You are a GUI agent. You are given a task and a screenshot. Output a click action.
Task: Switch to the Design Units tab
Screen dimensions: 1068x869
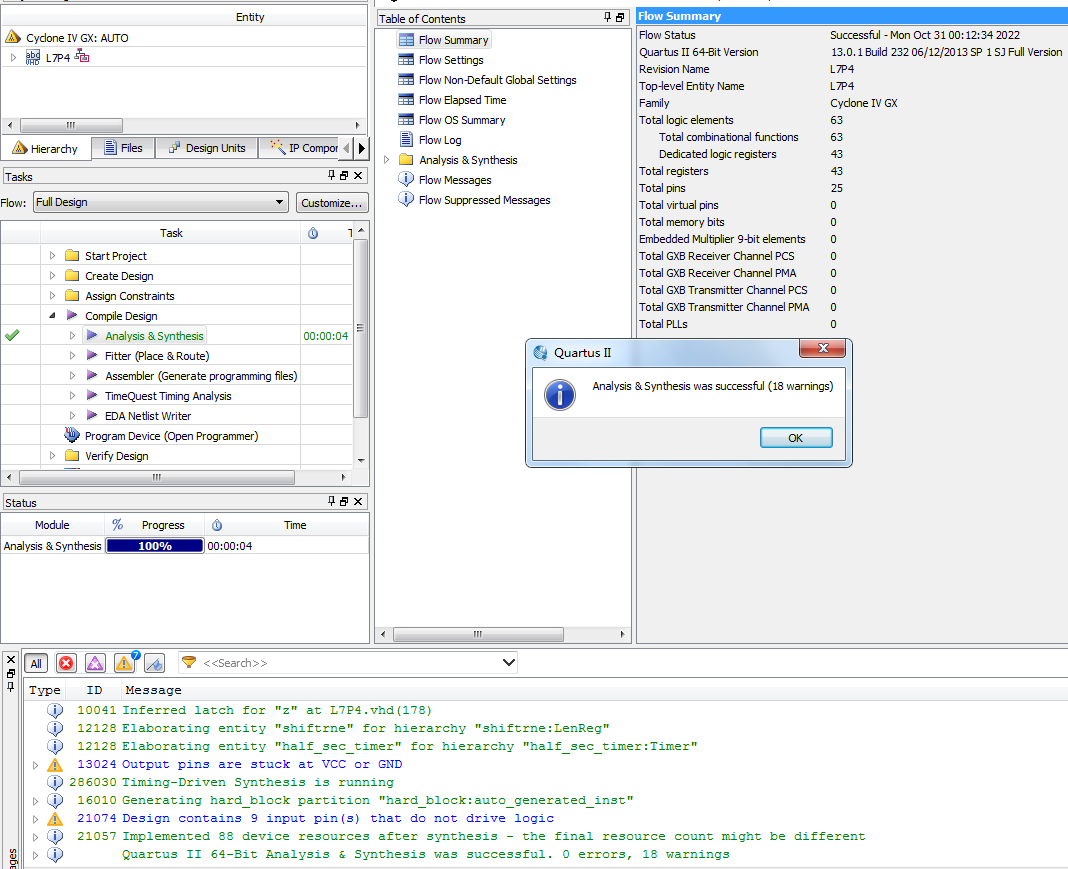pos(207,148)
